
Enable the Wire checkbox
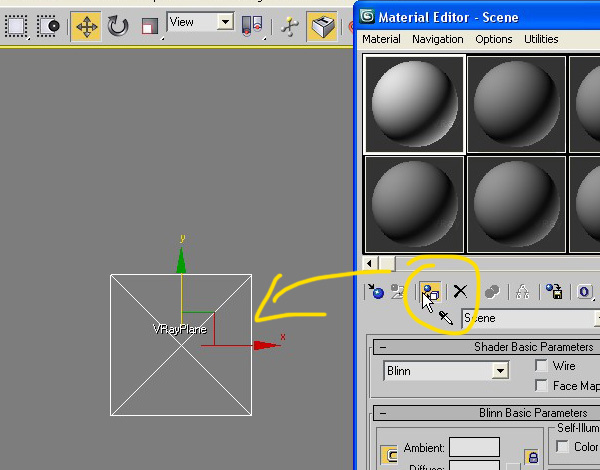(541, 366)
